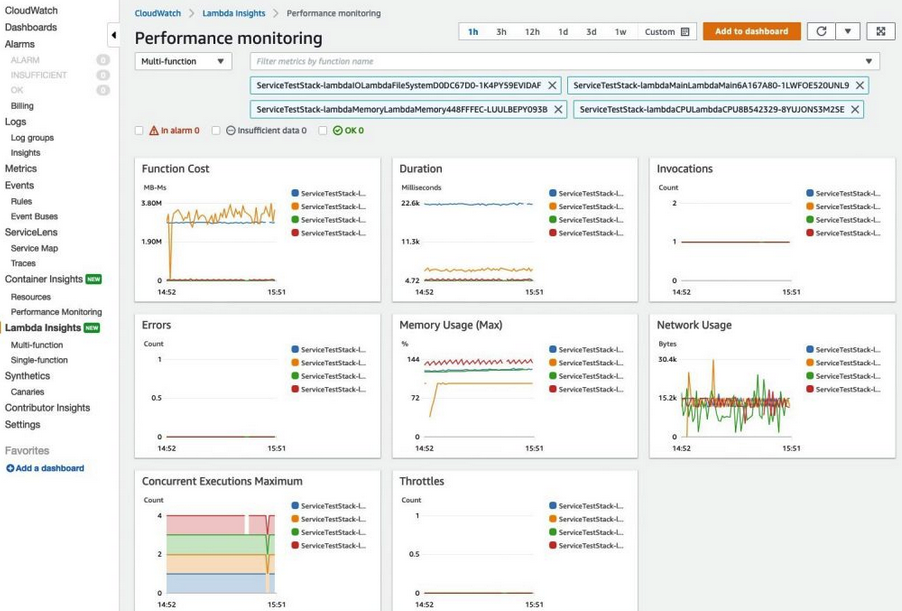
Task: Open the Multi-function view dropdown
Action: [x=183, y=61]
